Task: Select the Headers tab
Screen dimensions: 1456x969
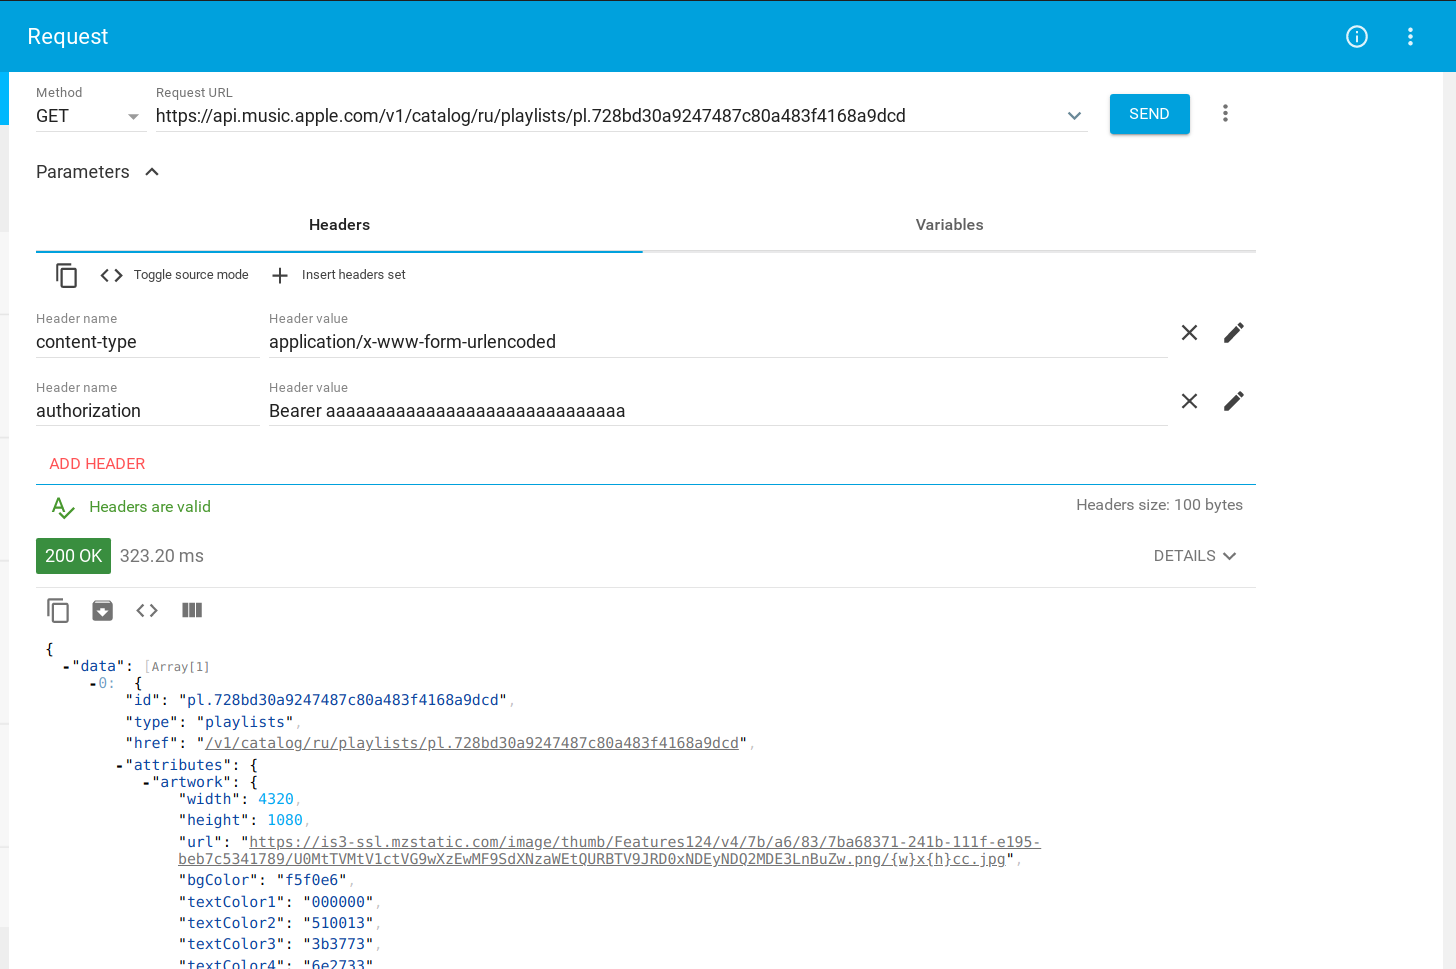Action: pyautogui.click(x=339, y=225)
